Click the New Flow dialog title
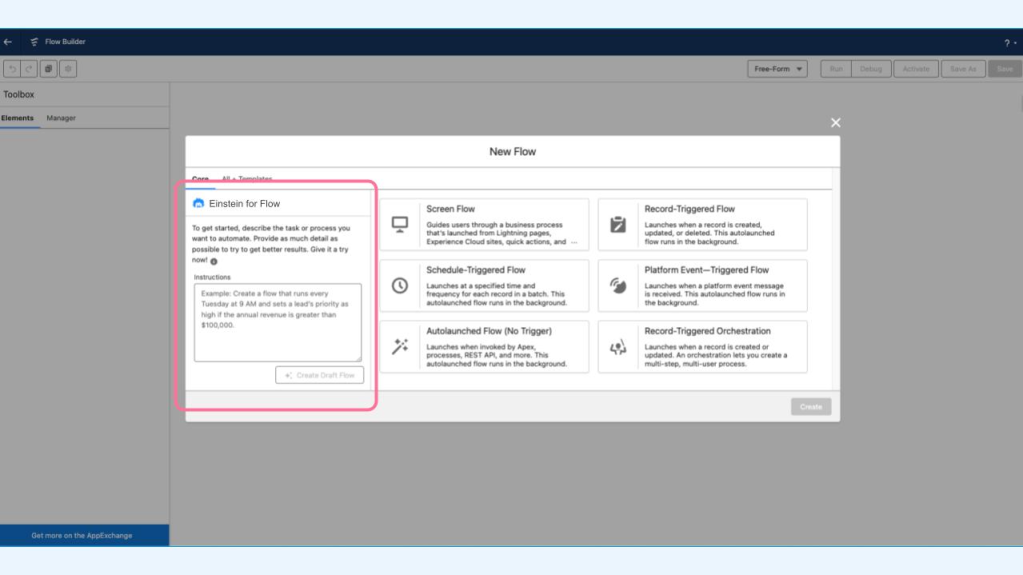Screen dimensions: 1023x575 coord(512,151)
